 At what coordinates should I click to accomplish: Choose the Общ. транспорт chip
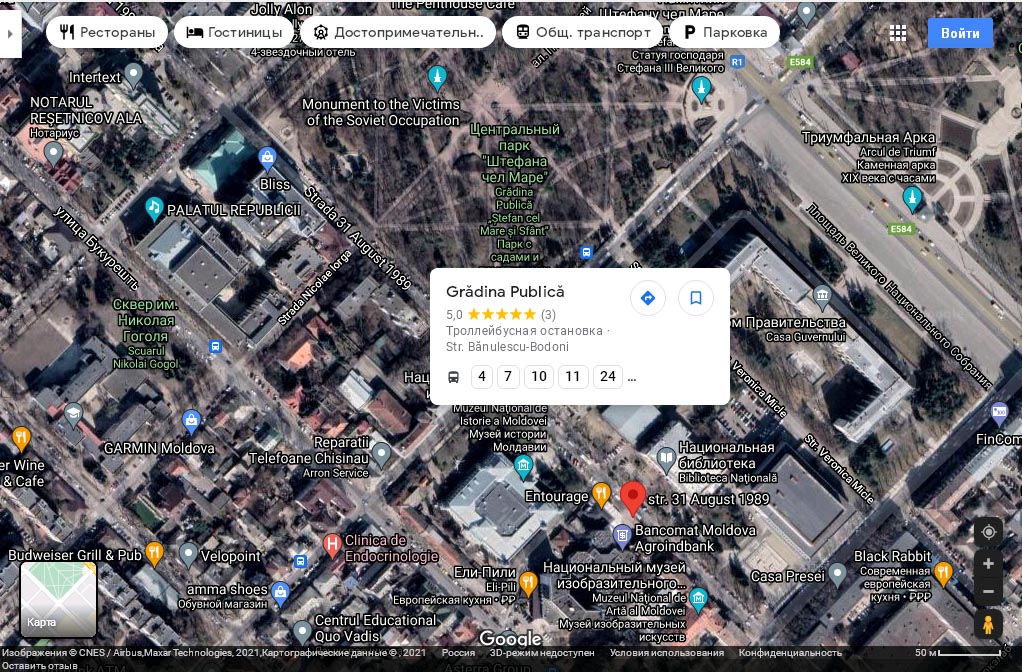point(583,32)
